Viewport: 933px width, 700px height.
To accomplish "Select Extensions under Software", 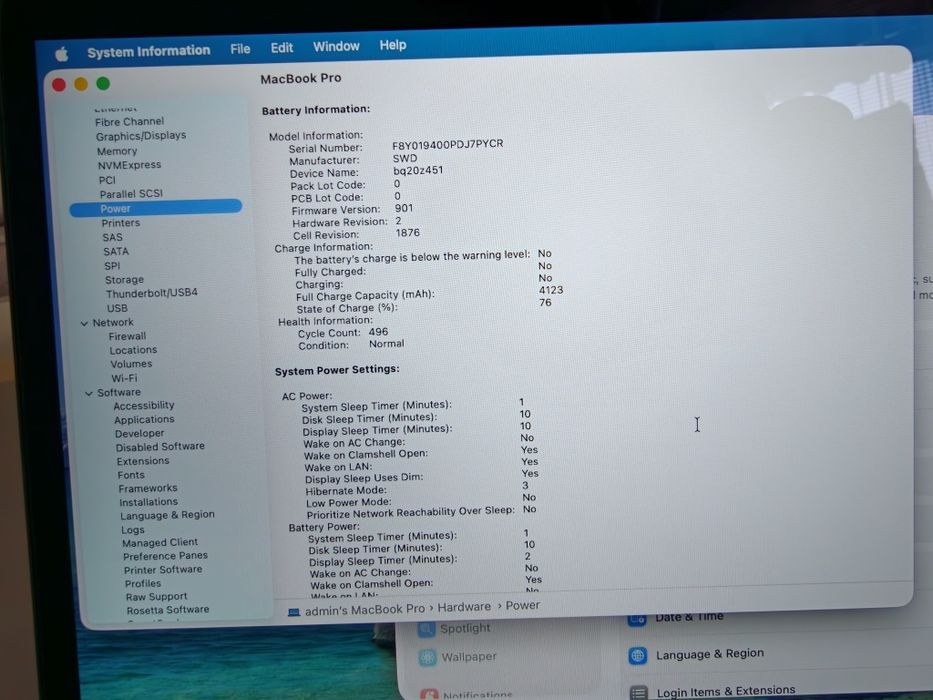I will (143, 461).
